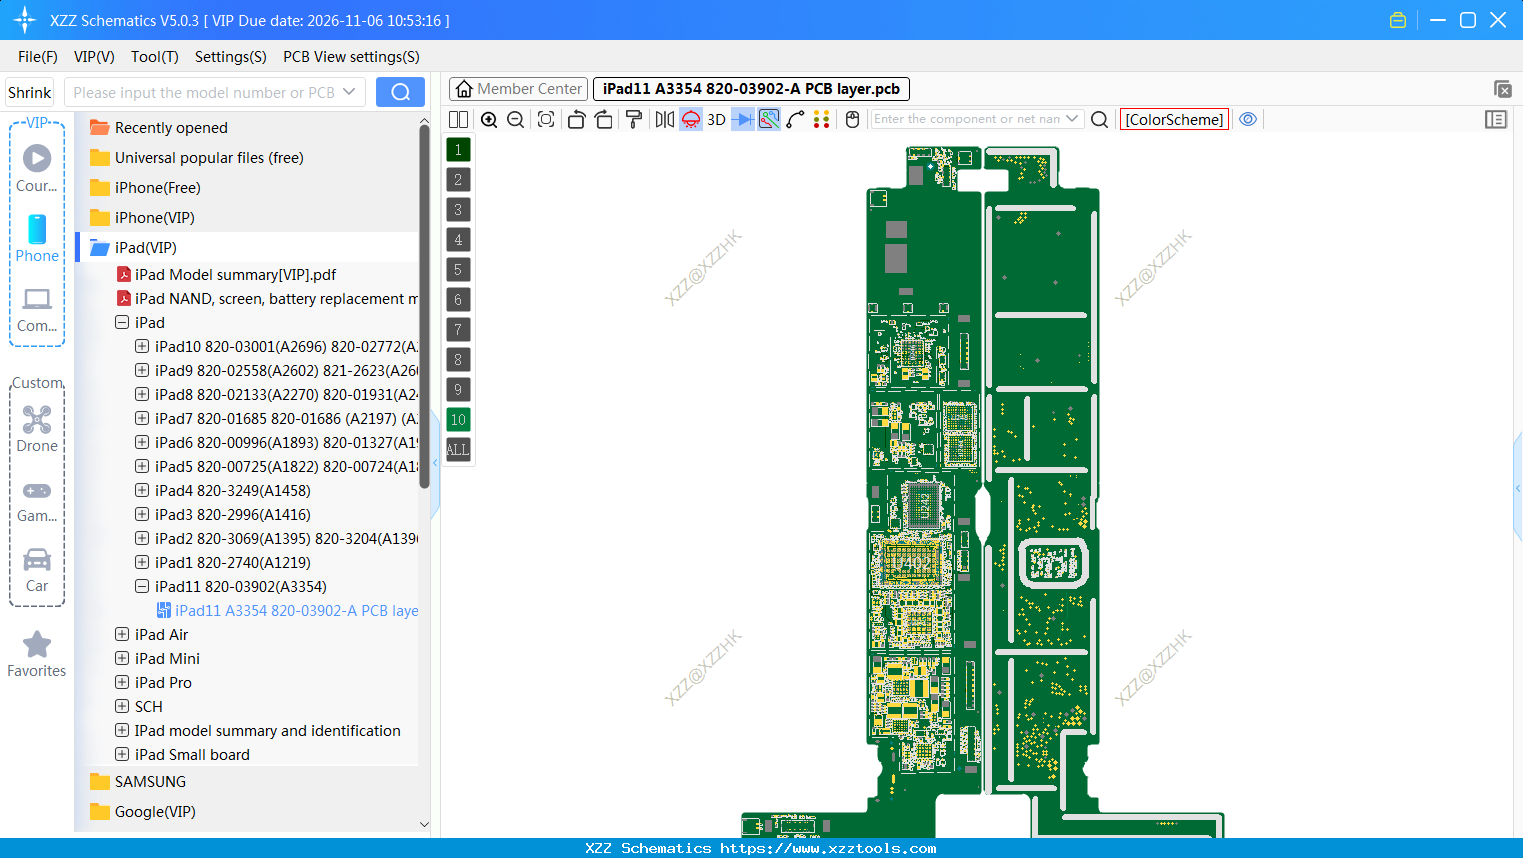Click the Shrink button

click(30, 92)
